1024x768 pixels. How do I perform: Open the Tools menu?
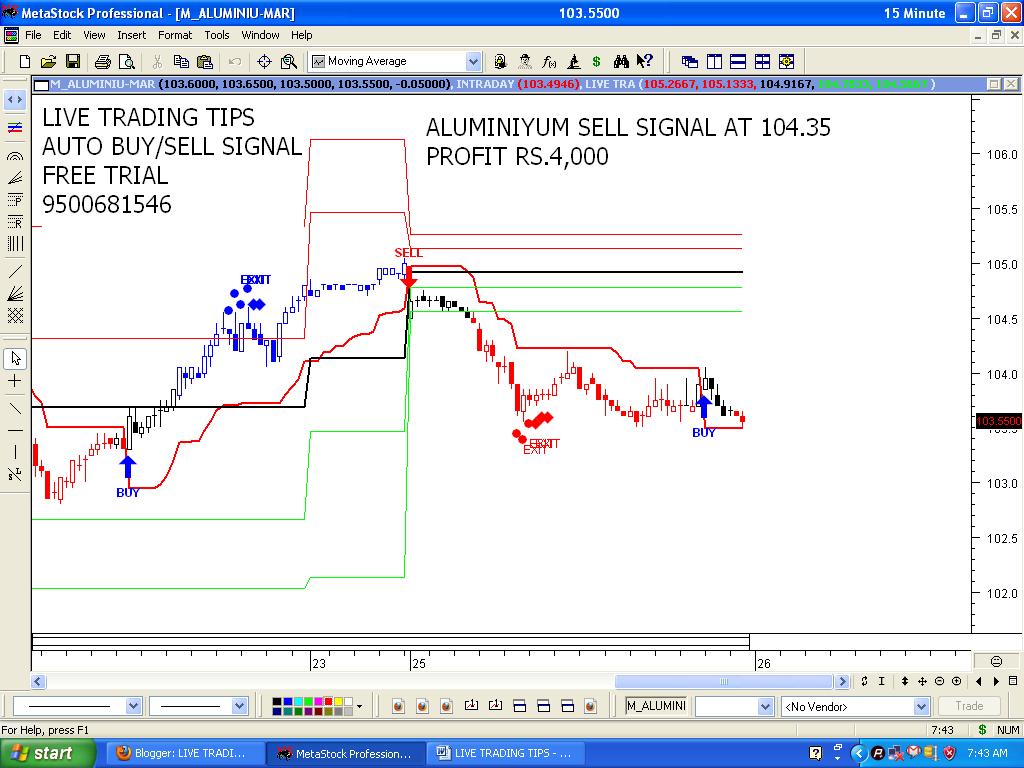215,35
